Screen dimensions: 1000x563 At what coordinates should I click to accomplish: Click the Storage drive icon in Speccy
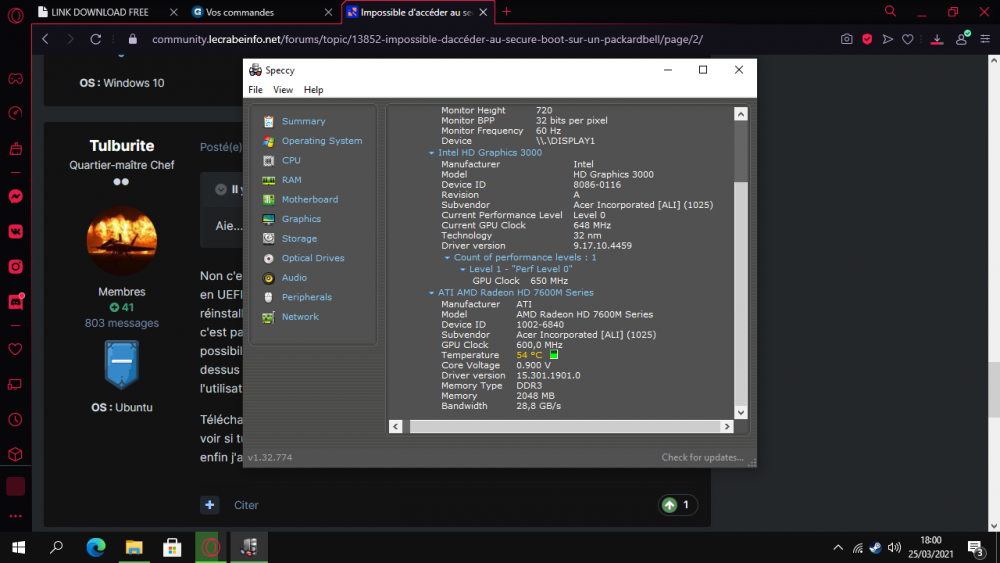[x=268, y=238]
